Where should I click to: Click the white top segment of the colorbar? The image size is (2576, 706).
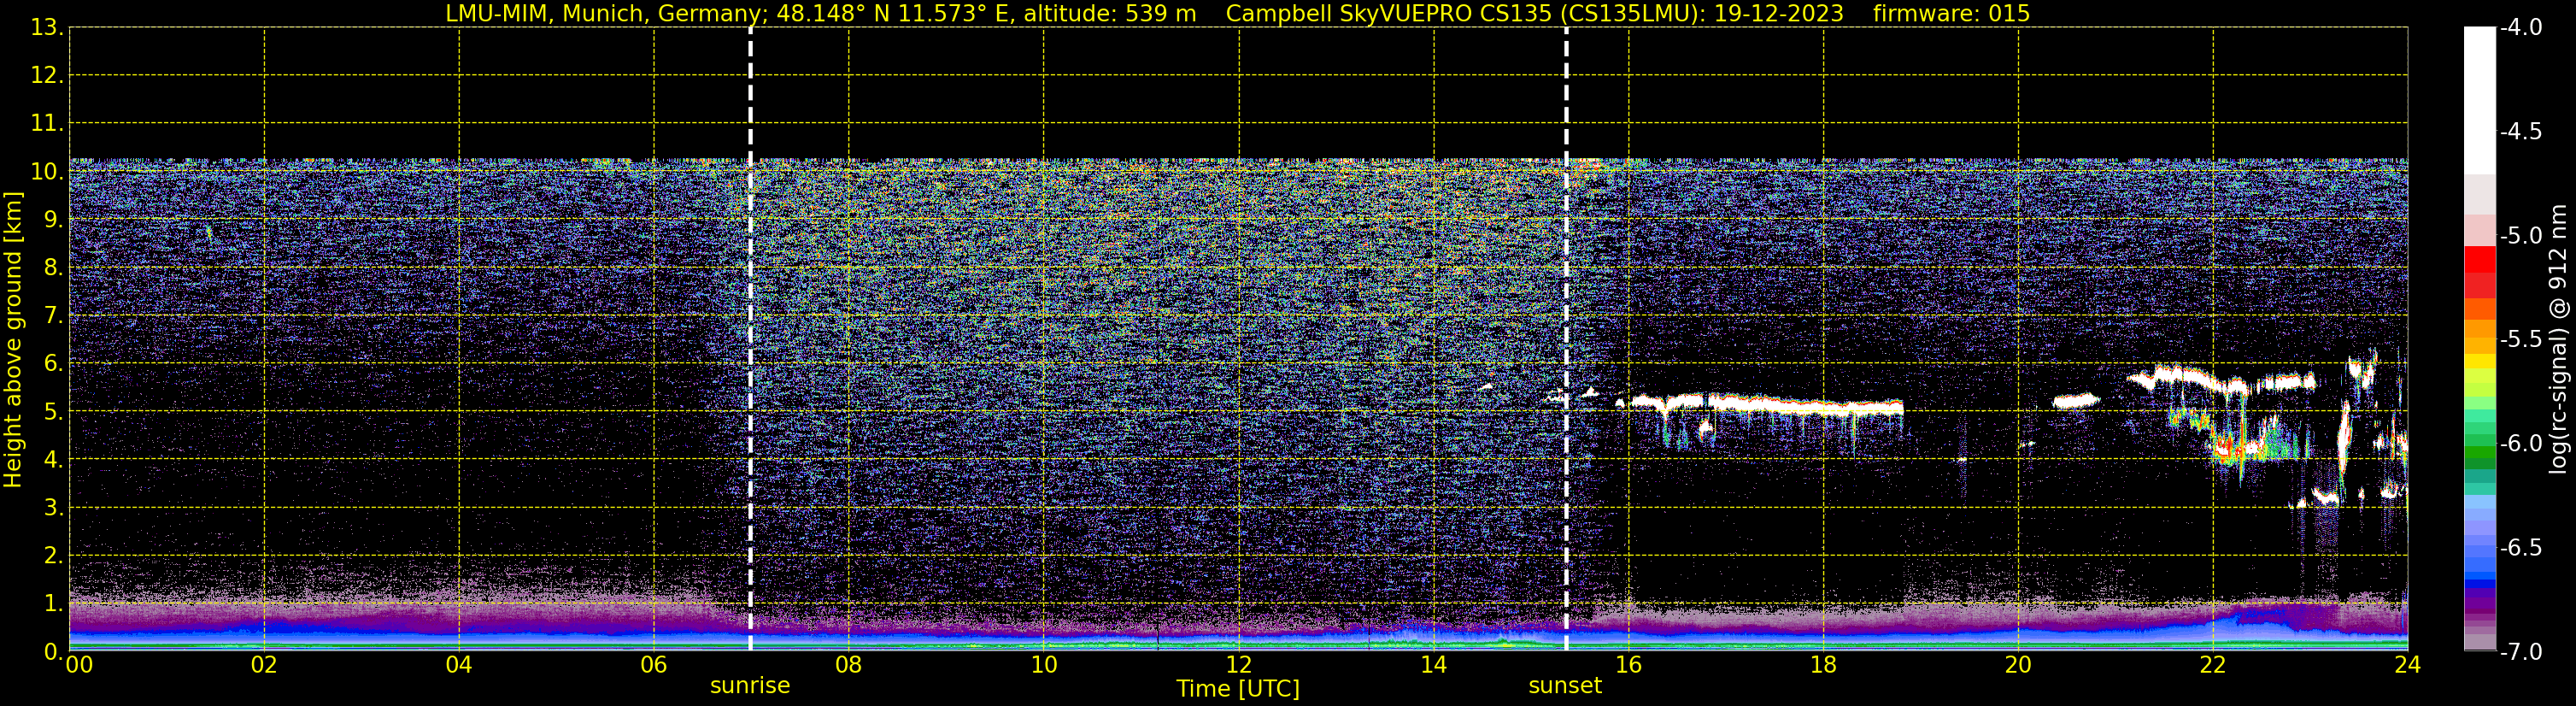(x=2480, y=100)
